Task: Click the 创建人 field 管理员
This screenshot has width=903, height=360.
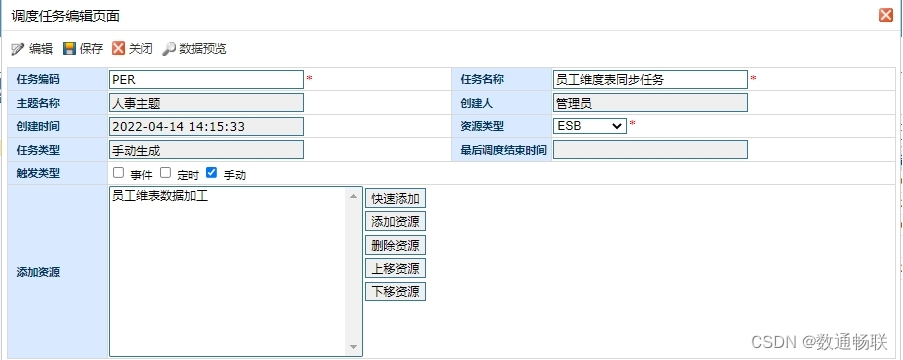Action: click(650, 103)
